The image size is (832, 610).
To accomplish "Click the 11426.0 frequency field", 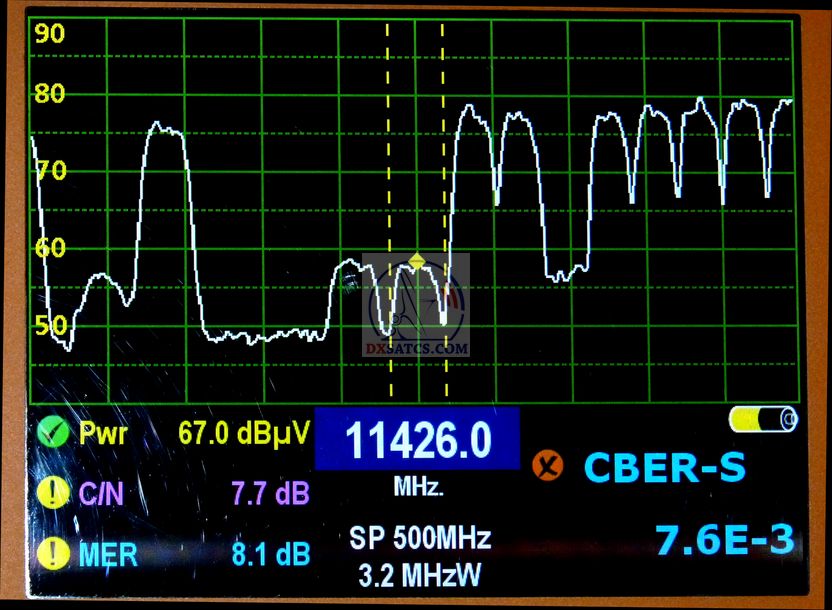I will point(417,439).
